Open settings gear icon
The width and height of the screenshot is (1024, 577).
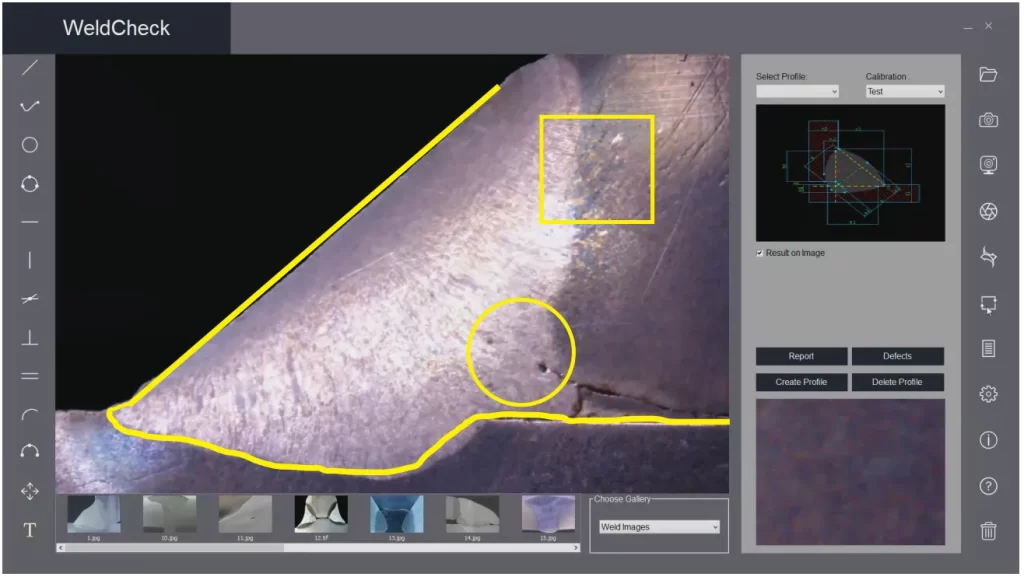tap(988, 394)
